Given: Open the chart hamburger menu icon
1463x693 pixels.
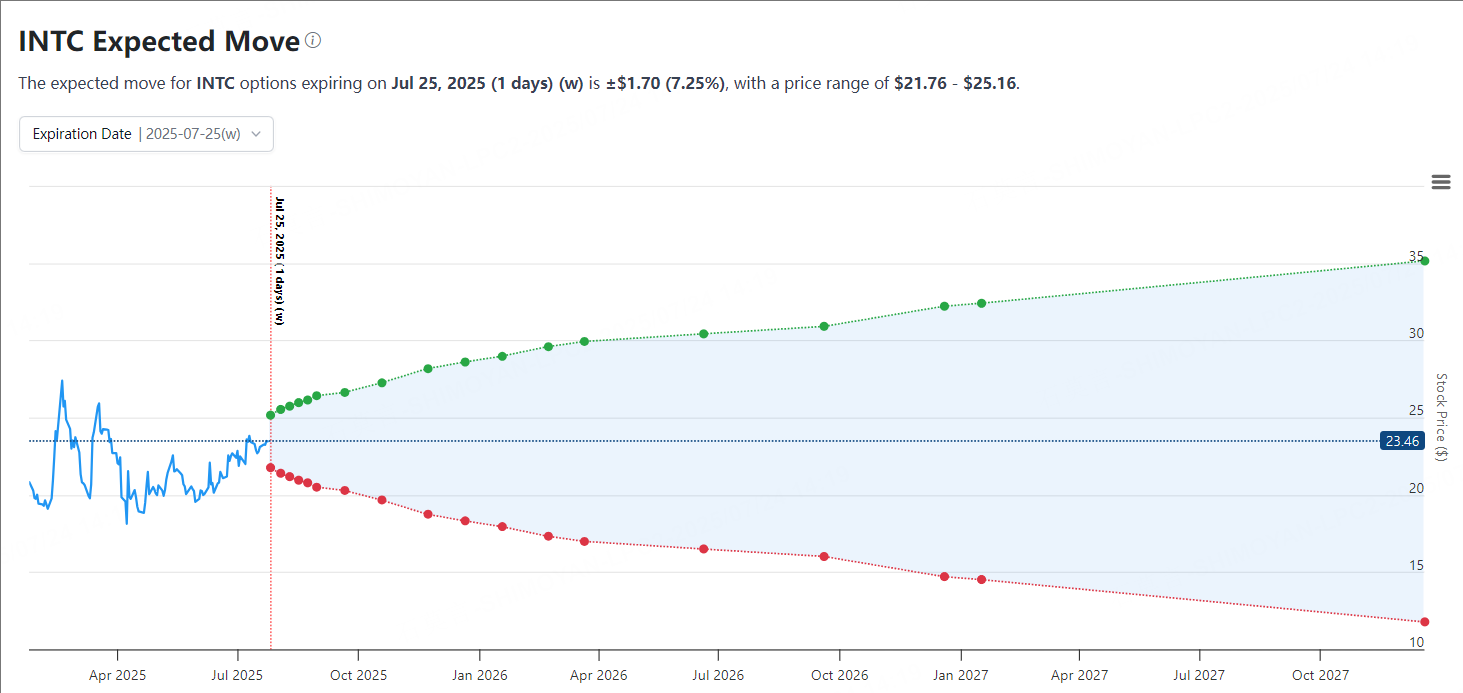Looking at the screenshot, I should [x=1441, y=181].
